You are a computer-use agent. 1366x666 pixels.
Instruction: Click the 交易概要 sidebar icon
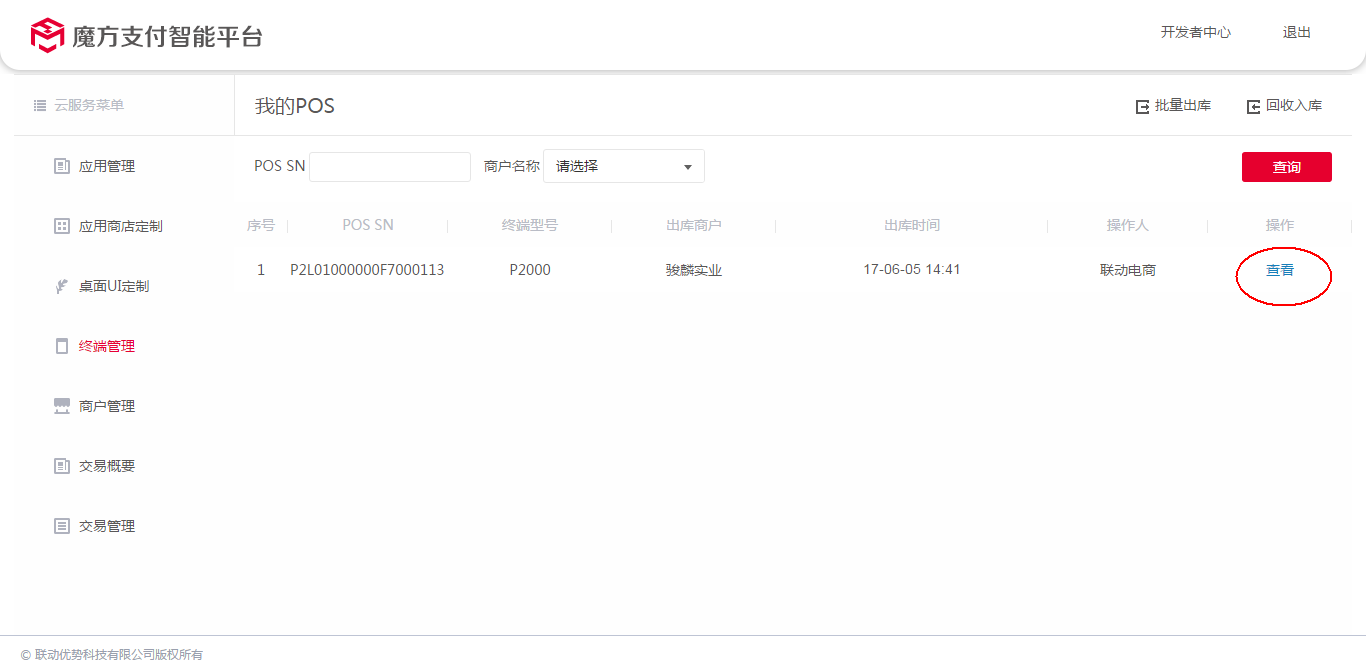click(x=62, y=466)
